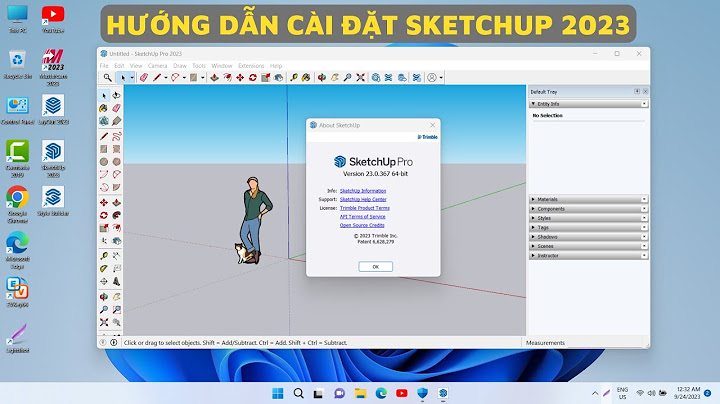Pick the Scale tool in top toolbar
This screenshot has width=720, height=404.
265,78
